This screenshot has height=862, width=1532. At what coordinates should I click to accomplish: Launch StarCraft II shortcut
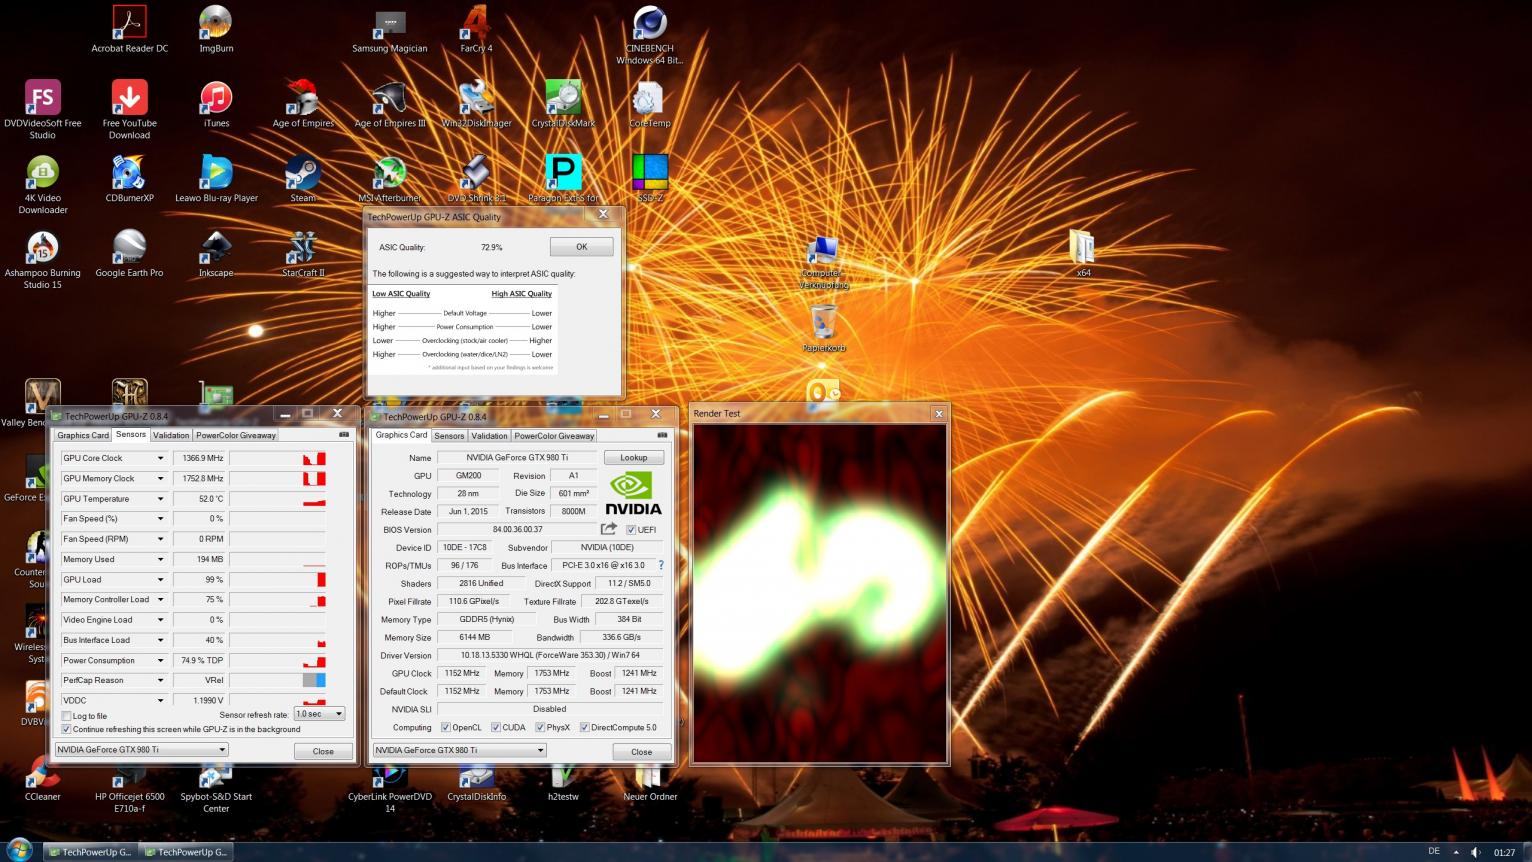[303, 254]
